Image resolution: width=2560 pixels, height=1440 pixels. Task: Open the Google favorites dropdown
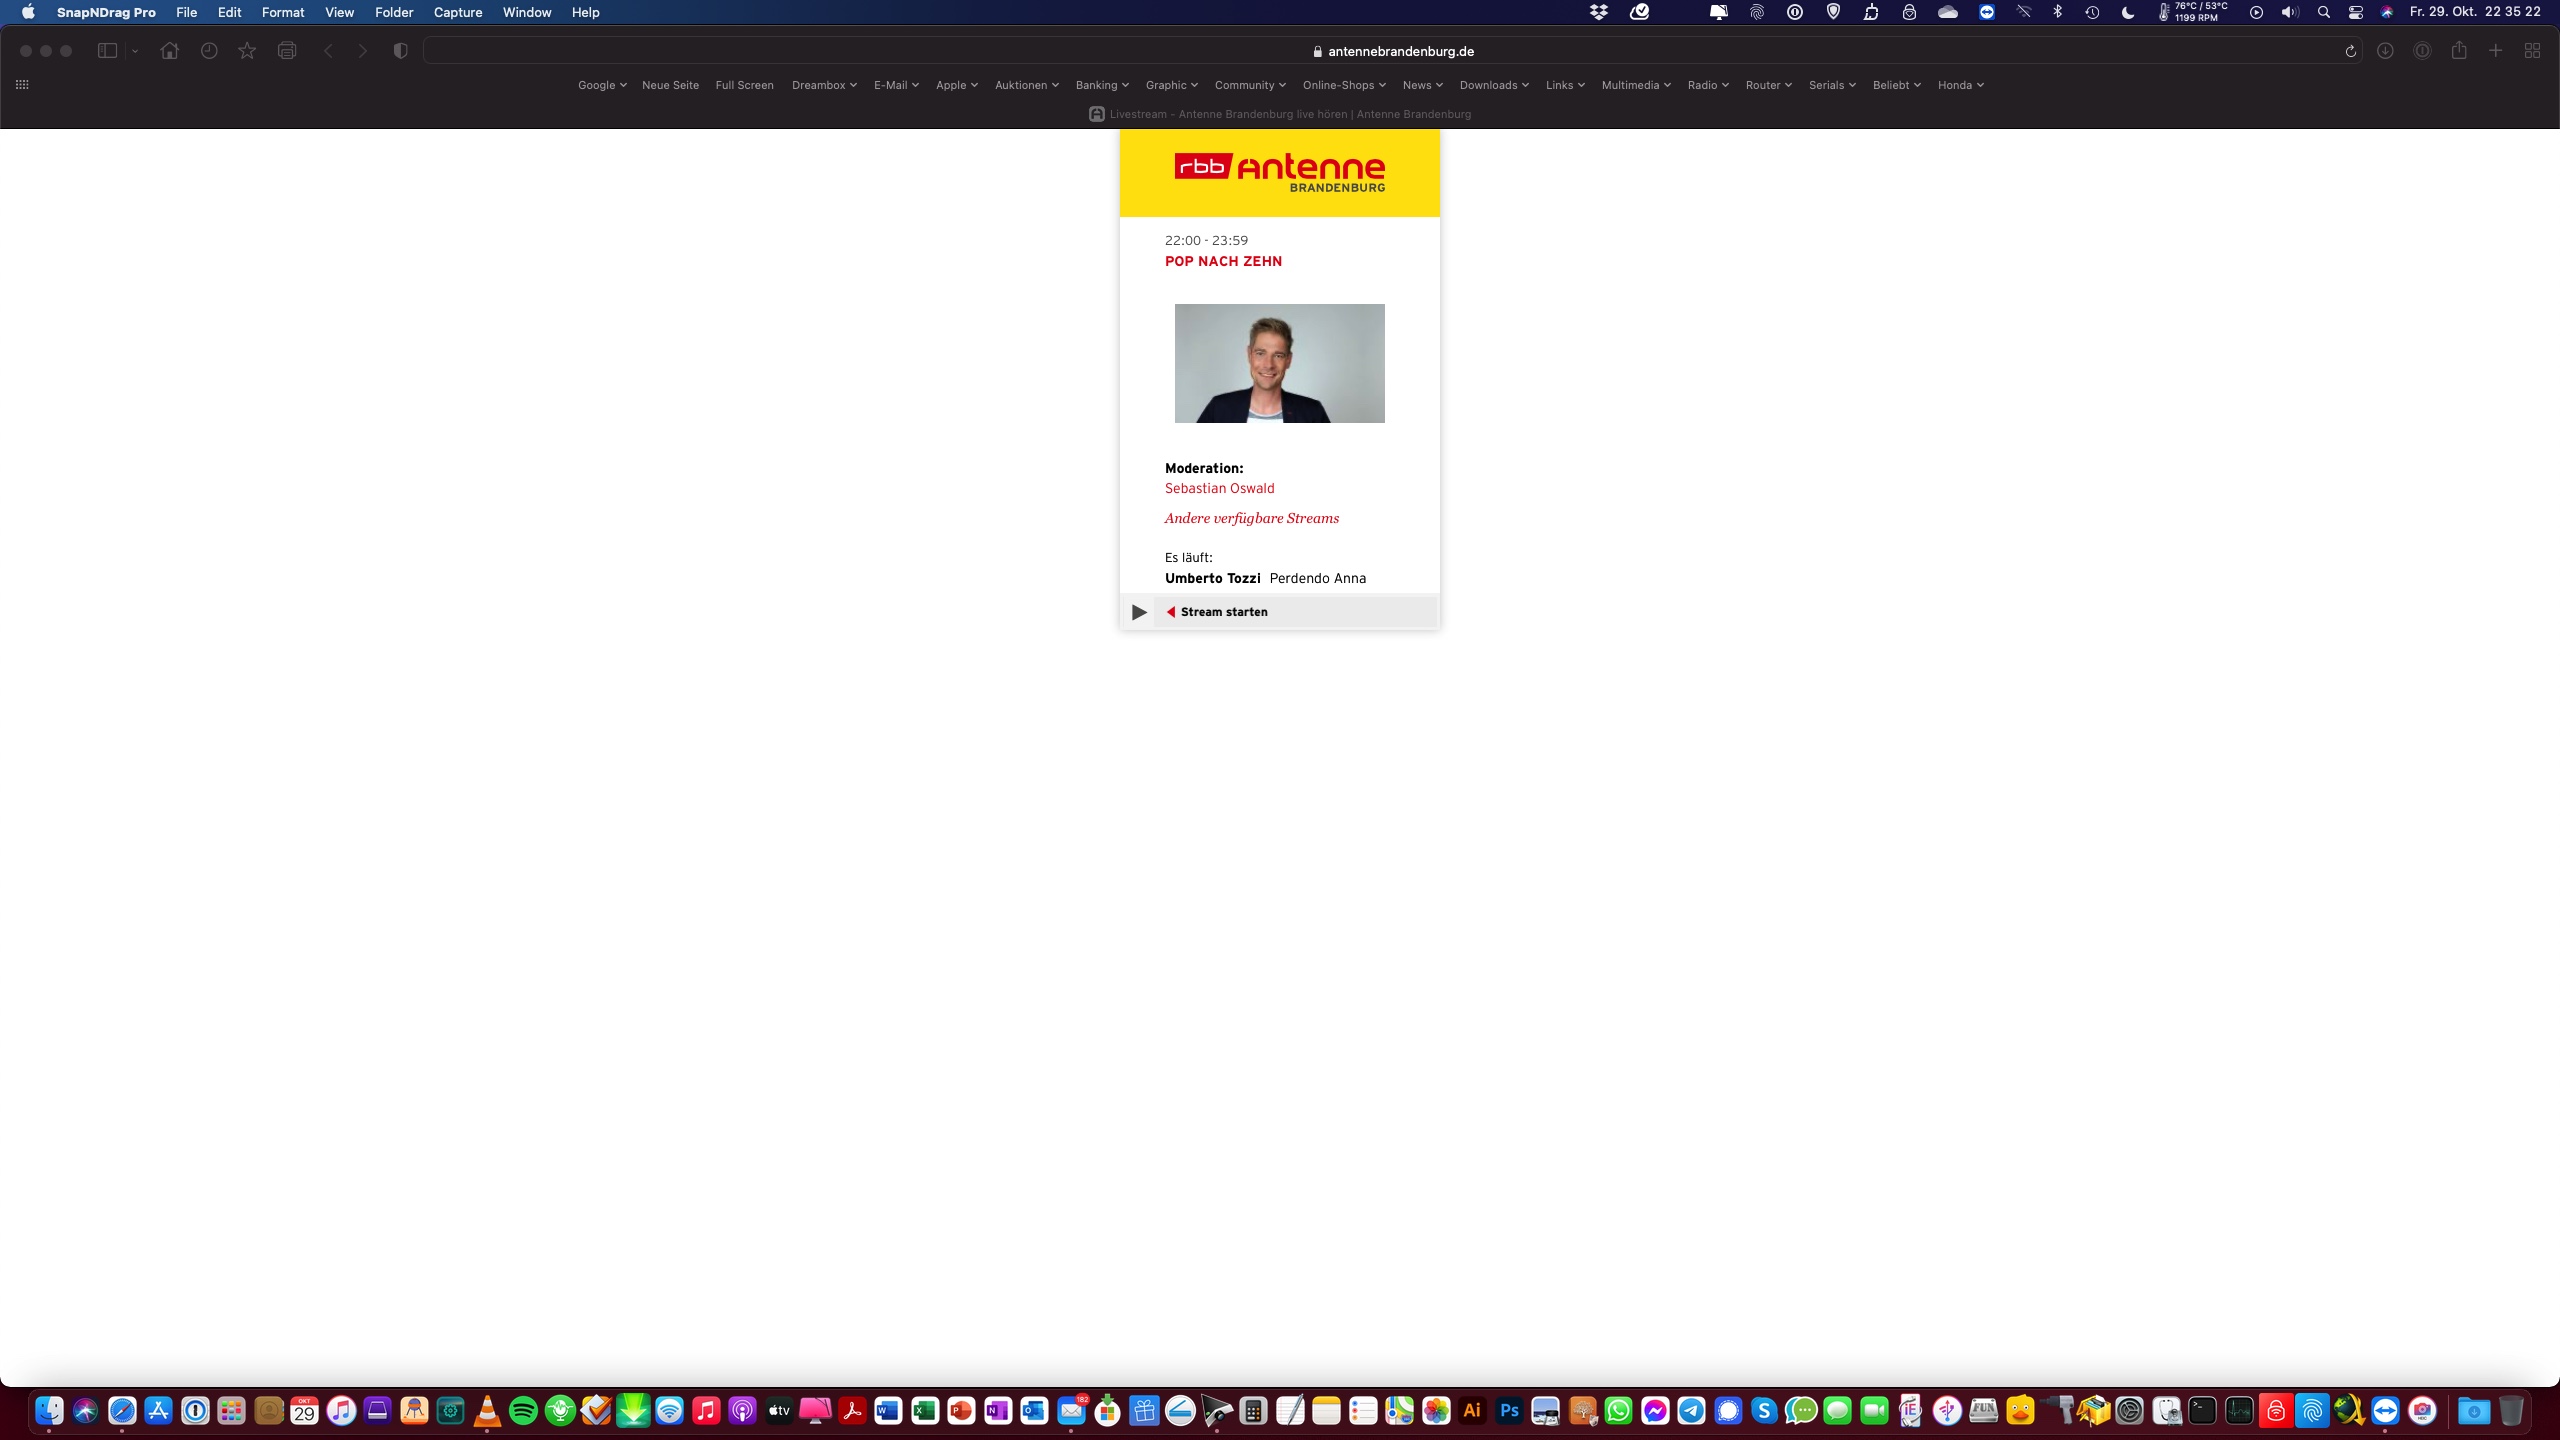601,85
